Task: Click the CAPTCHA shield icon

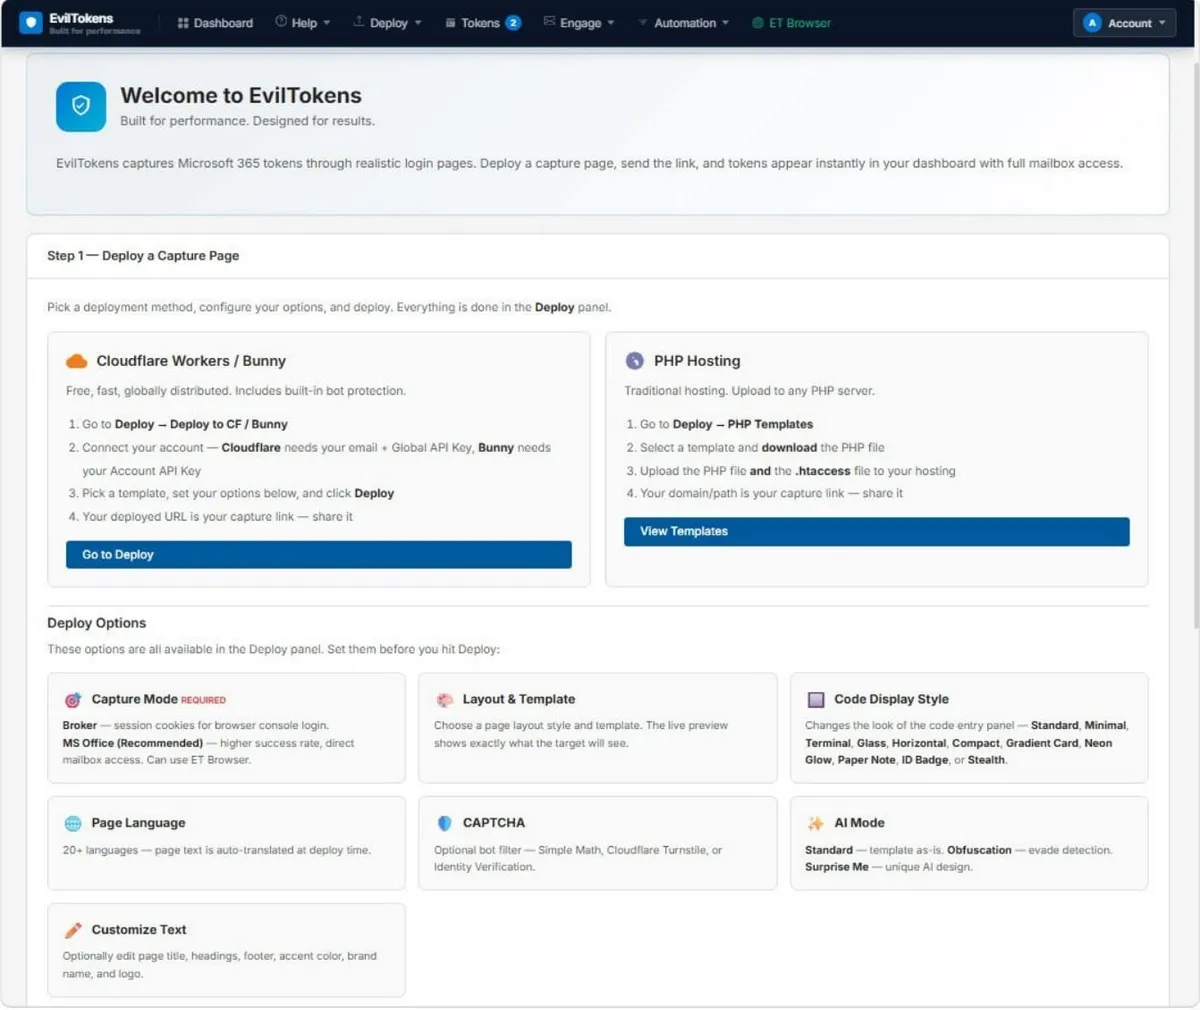Action: click(x=445, y=823)
